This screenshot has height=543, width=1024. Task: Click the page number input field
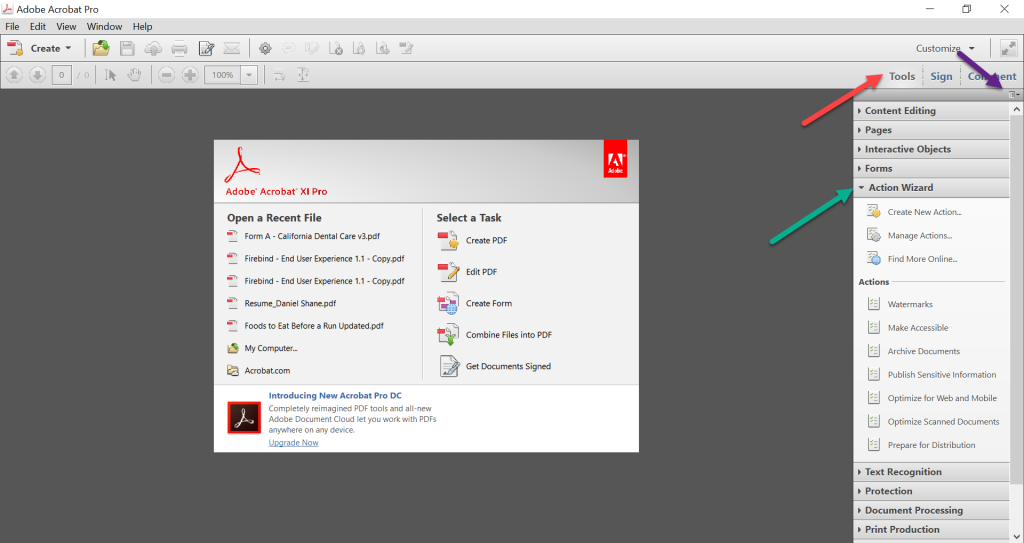(x=61, y=75)
